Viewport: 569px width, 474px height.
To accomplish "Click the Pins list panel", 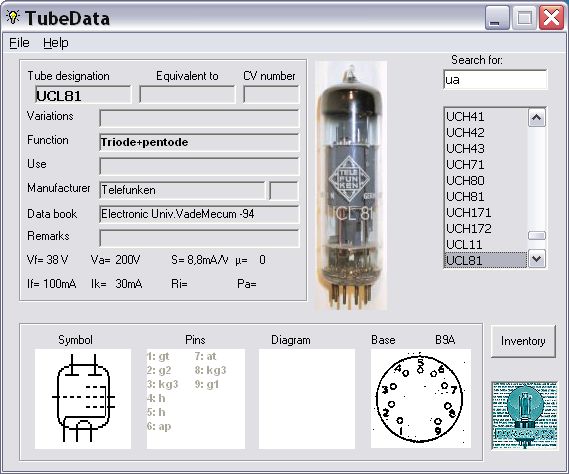I will pos(196,399).
